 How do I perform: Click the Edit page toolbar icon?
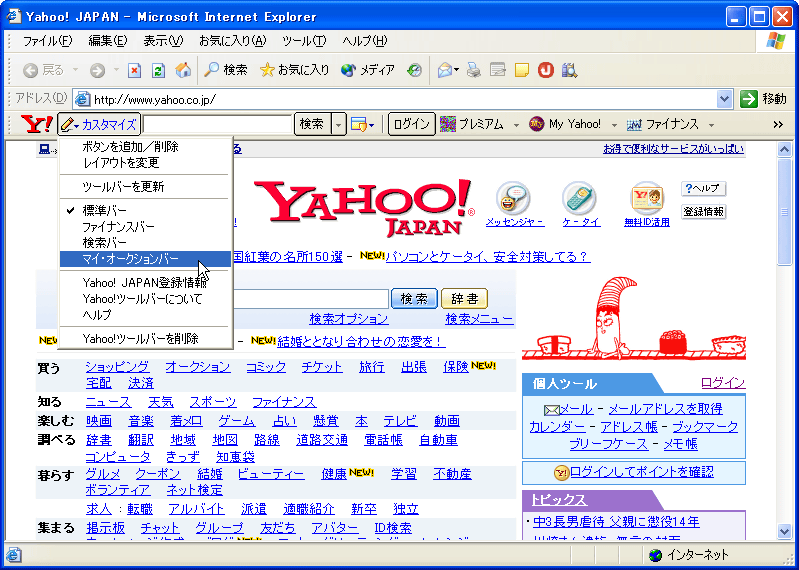(497, 70)
